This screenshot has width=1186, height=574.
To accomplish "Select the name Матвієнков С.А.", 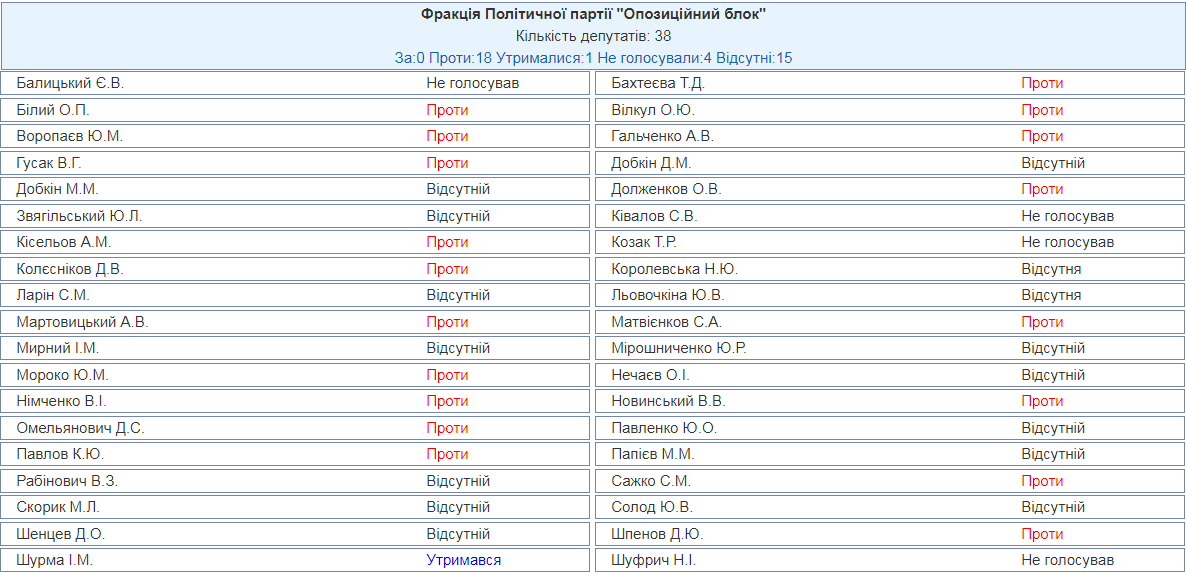I will 667,322.
